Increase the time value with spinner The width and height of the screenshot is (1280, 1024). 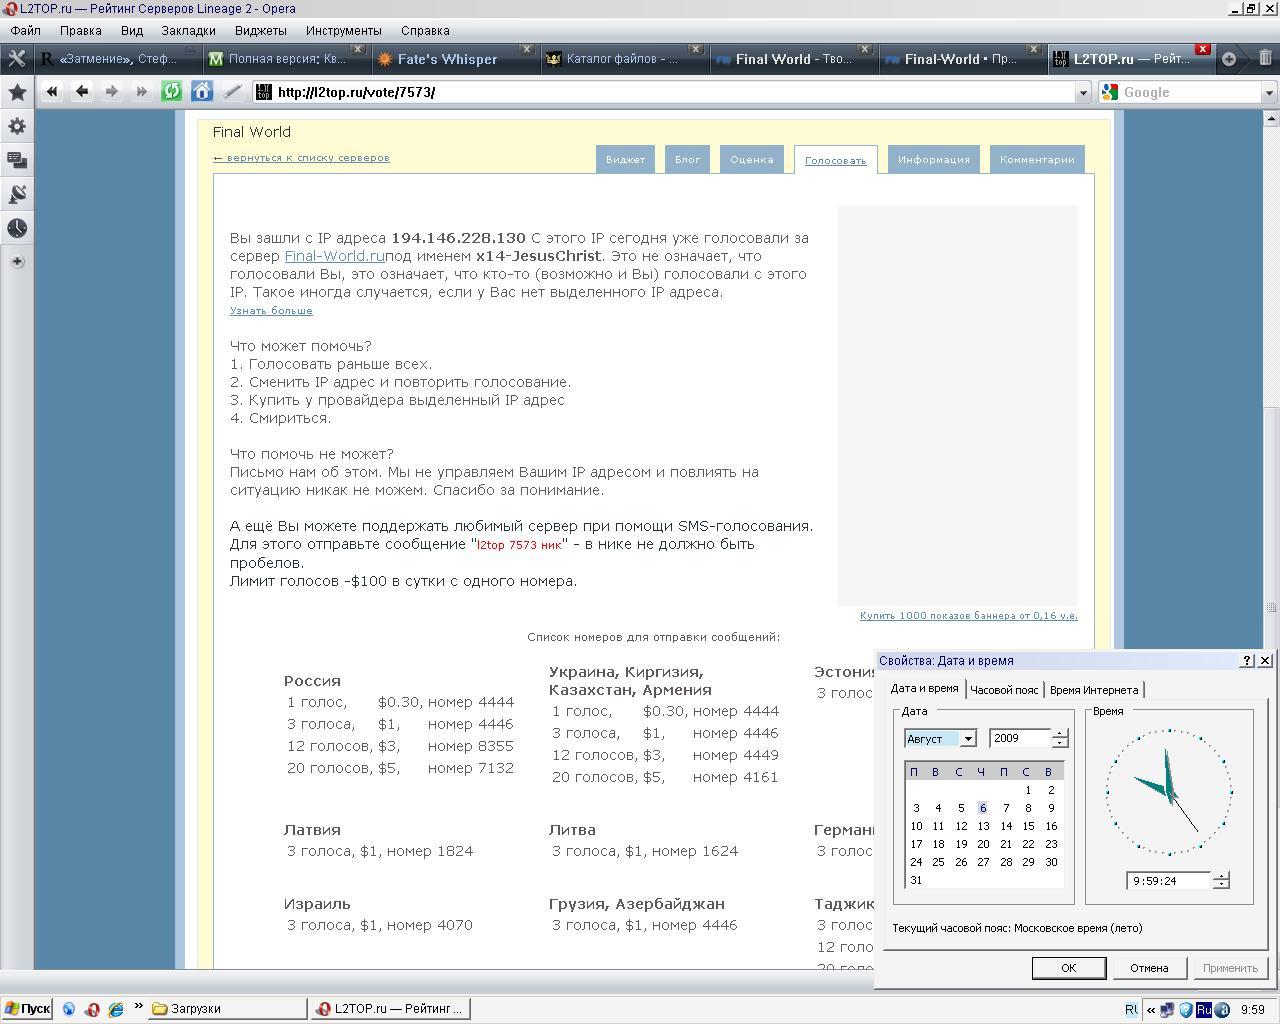point(1220,876)
